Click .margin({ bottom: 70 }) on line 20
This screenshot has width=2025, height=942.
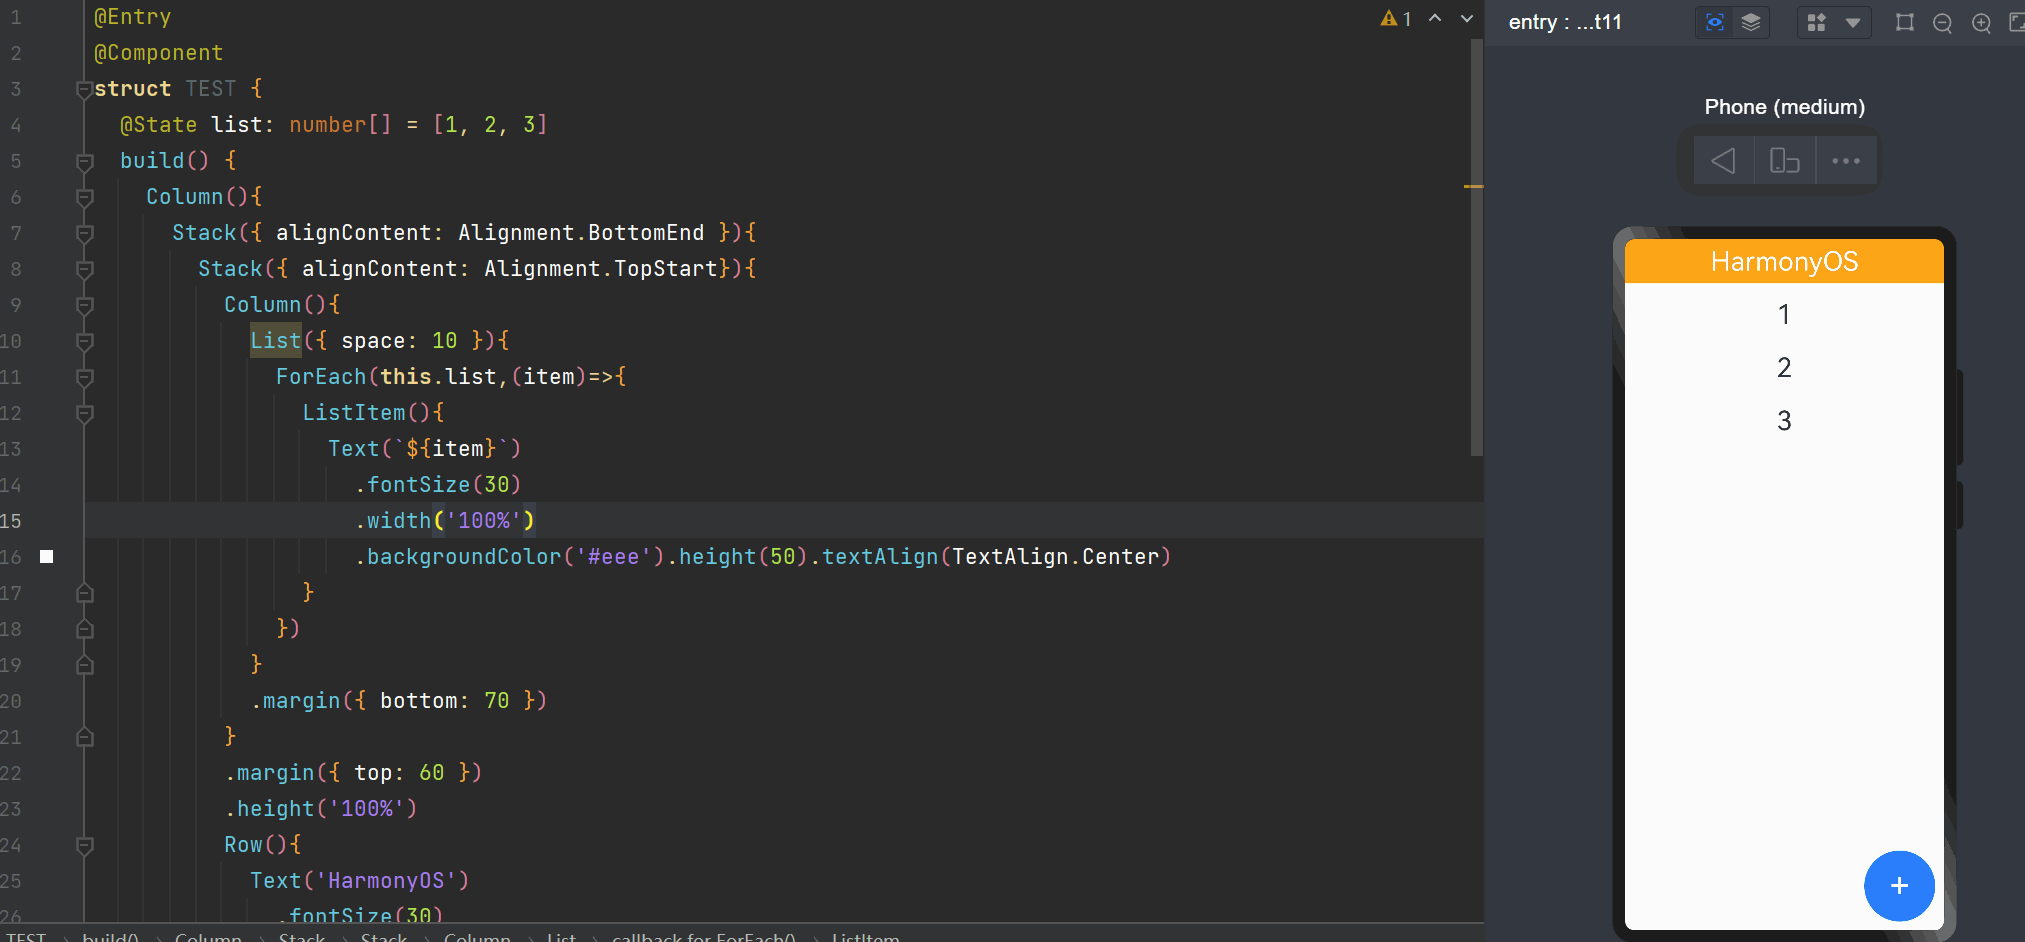click(399, 701)
